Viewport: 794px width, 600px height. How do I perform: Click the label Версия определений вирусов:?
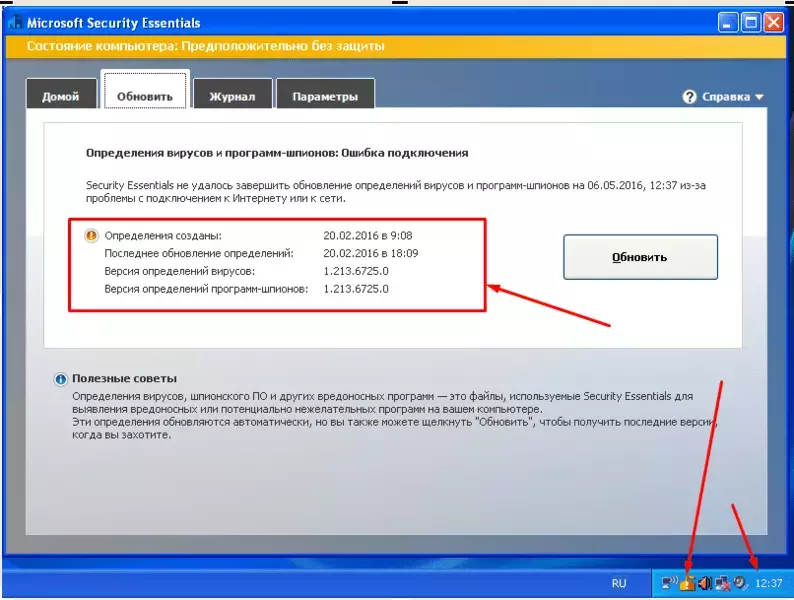click(x=179, y=271)
